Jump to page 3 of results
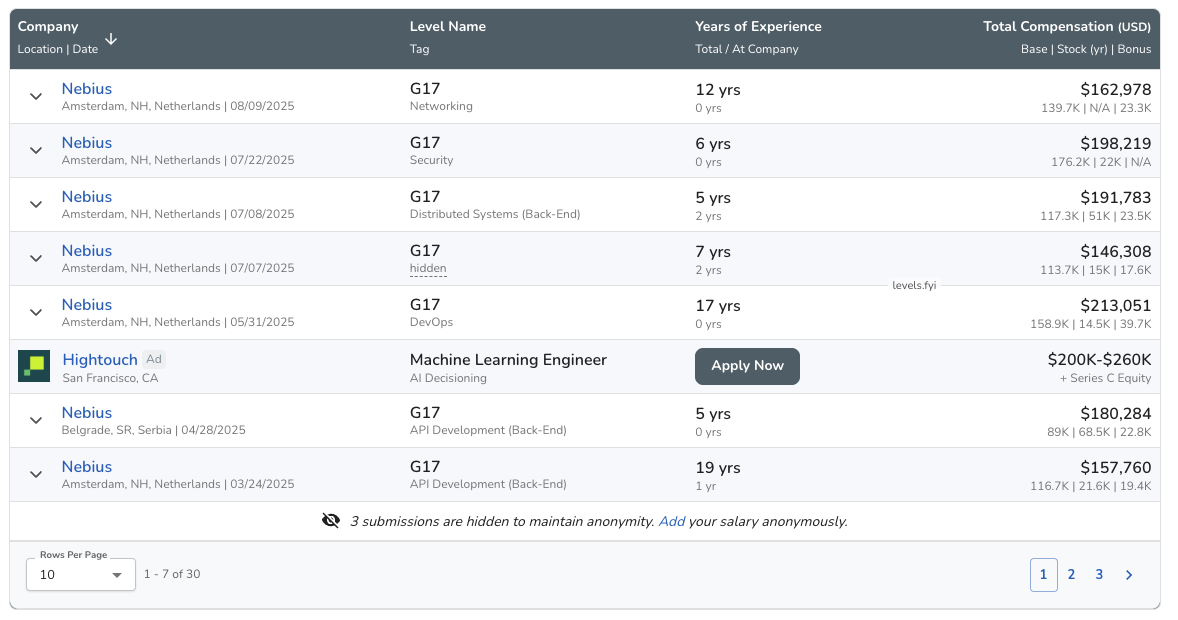This screenshot has height=620, width=1178. [1099, 575]
